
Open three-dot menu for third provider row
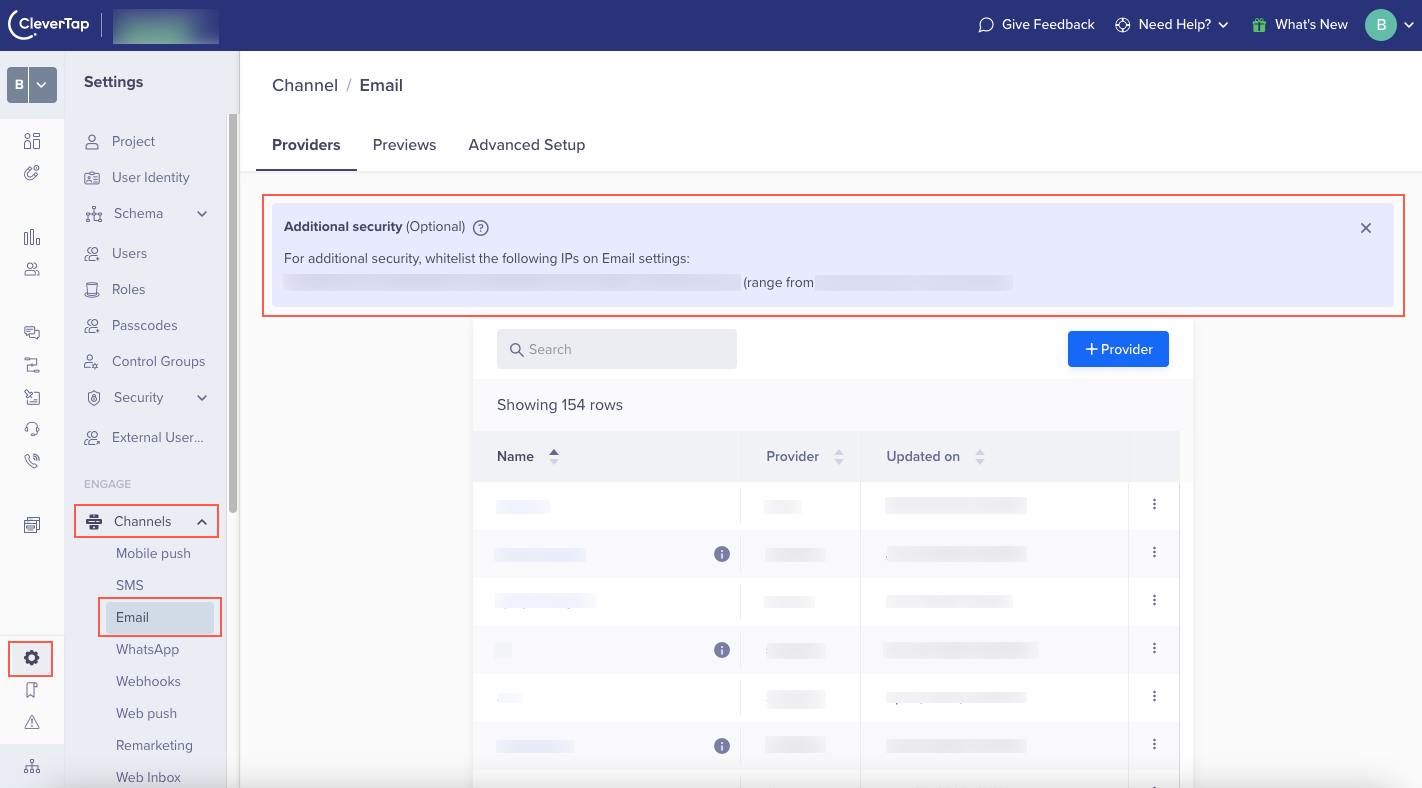click(1154, 600)
